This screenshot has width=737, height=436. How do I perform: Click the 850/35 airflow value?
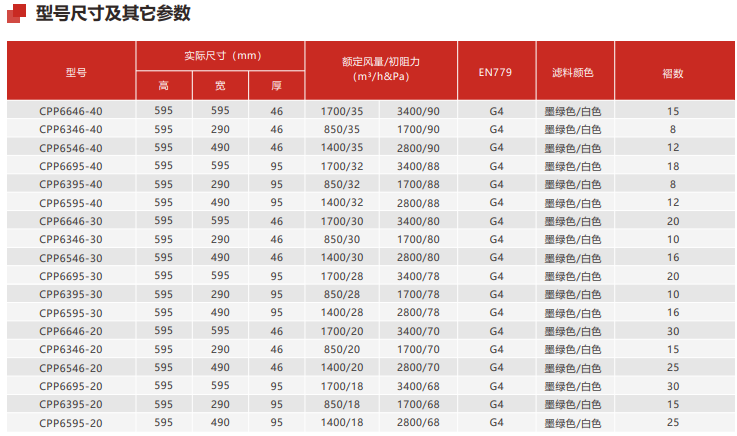click(341, 129)
